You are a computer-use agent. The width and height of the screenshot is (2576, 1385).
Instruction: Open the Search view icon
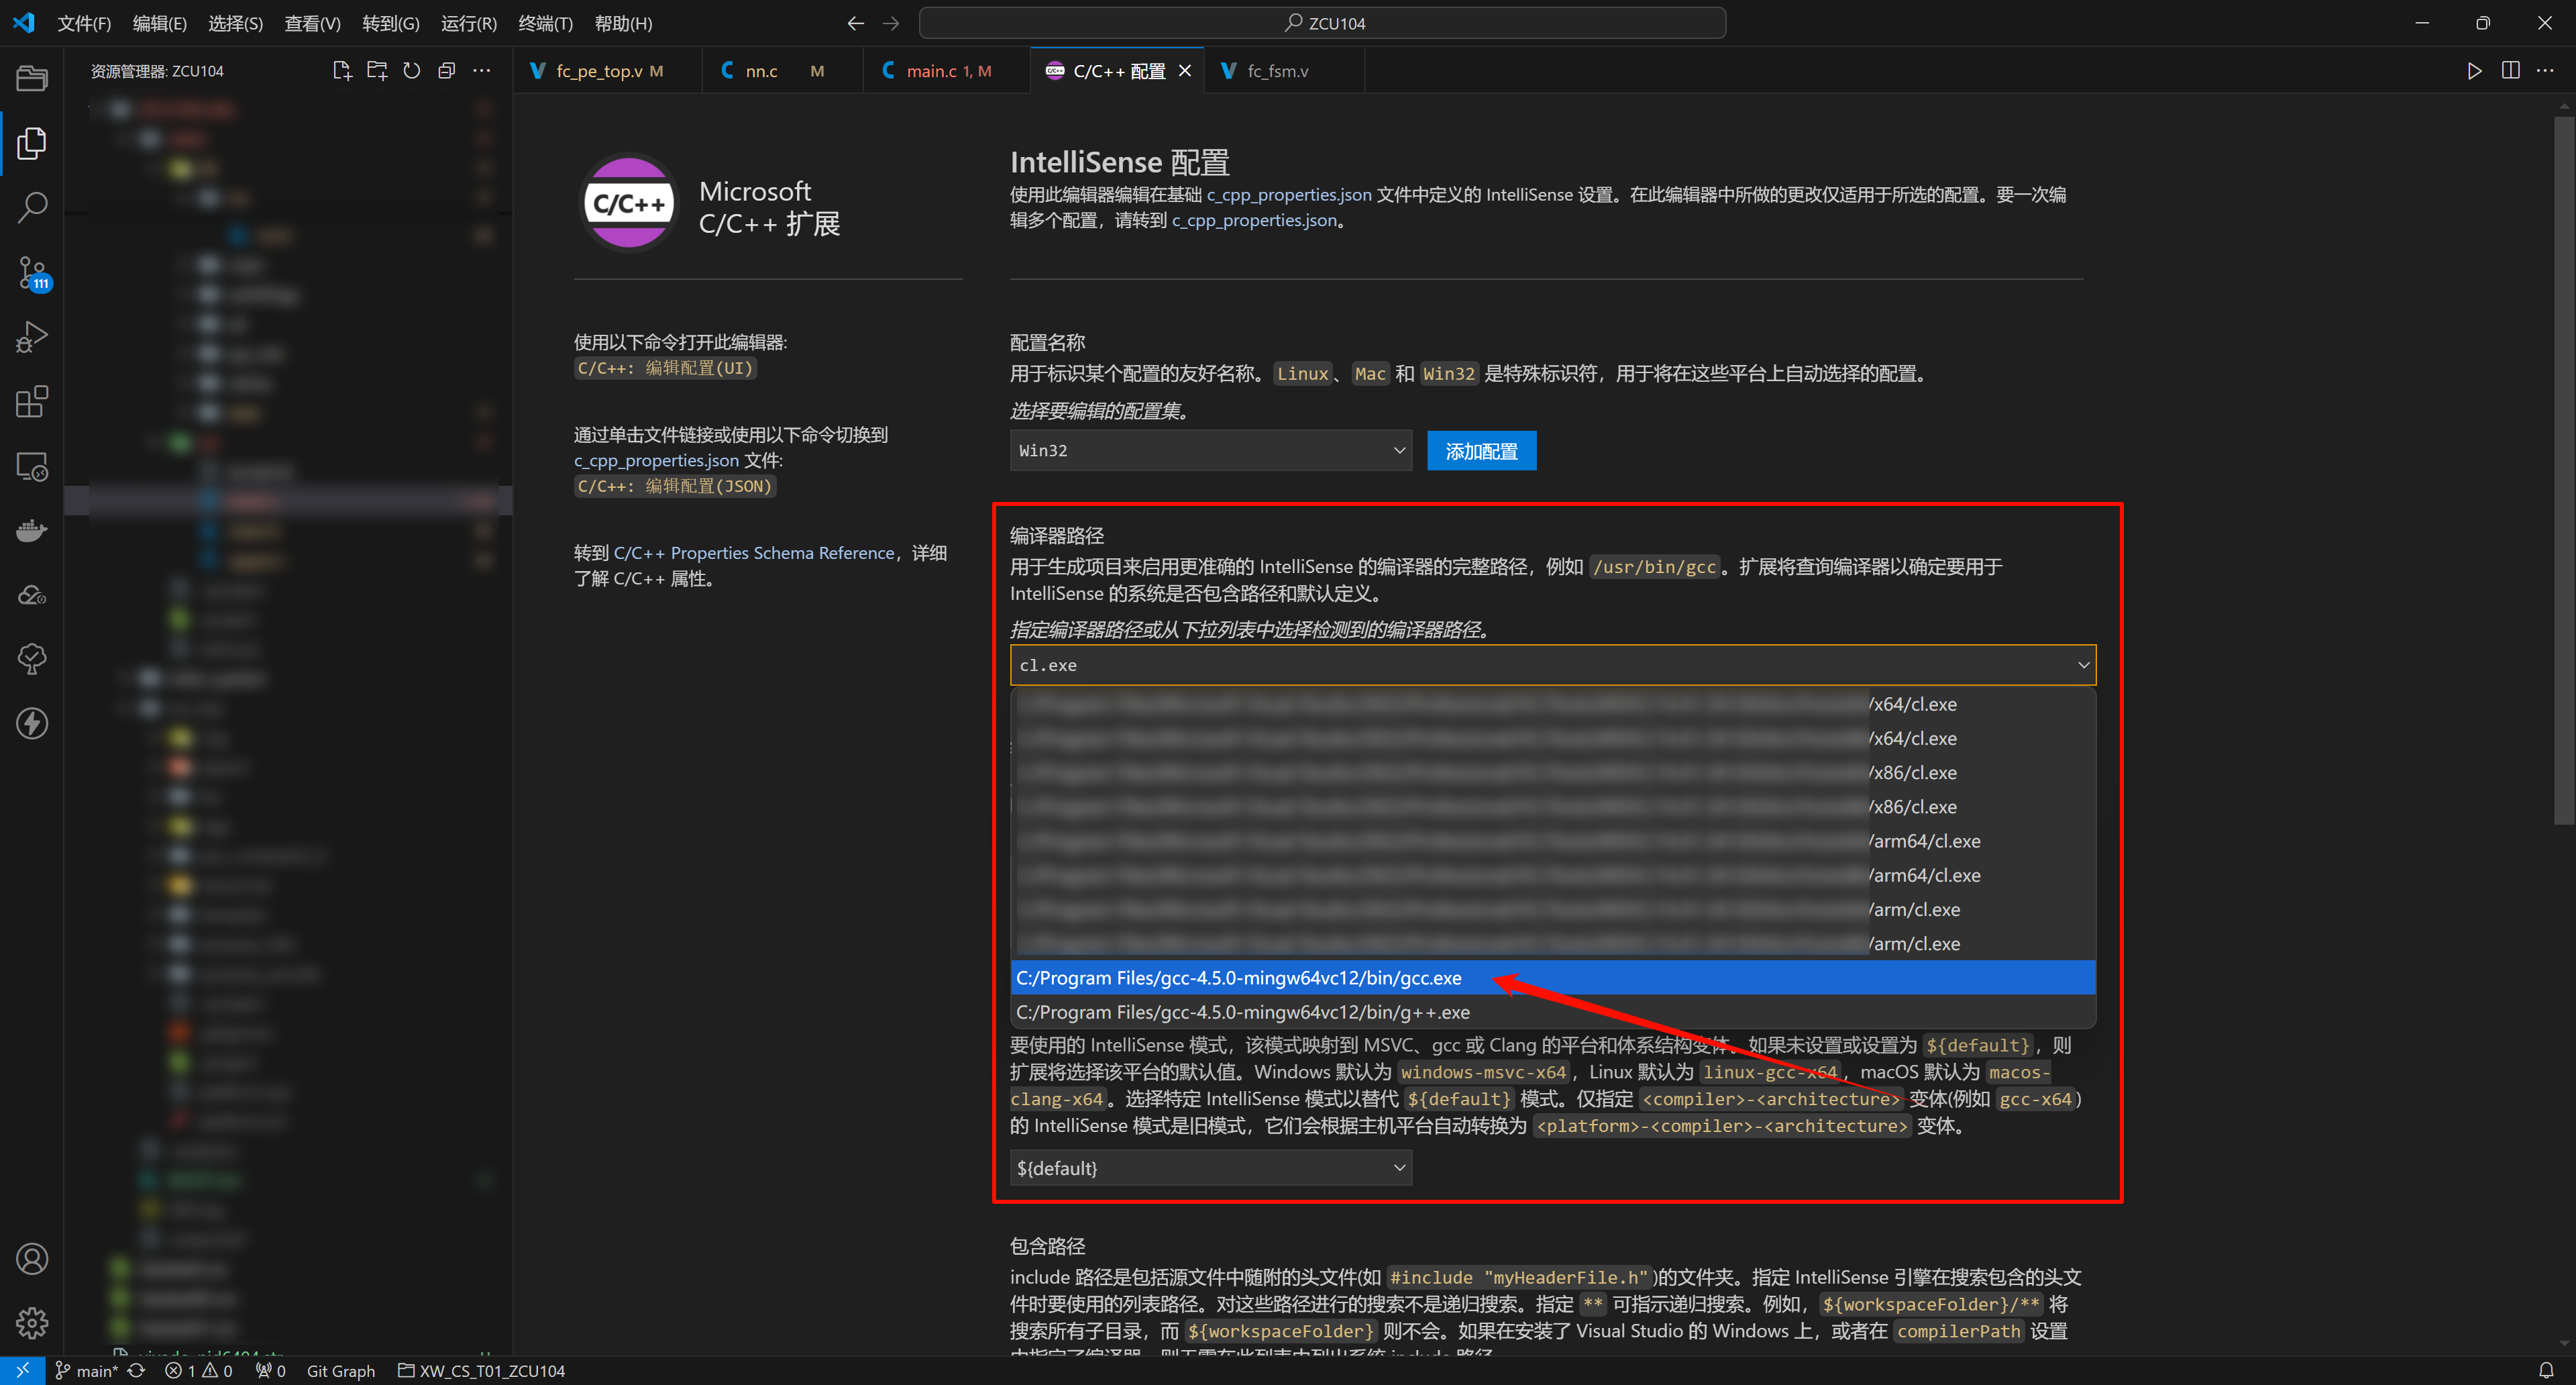coord(32,208)
